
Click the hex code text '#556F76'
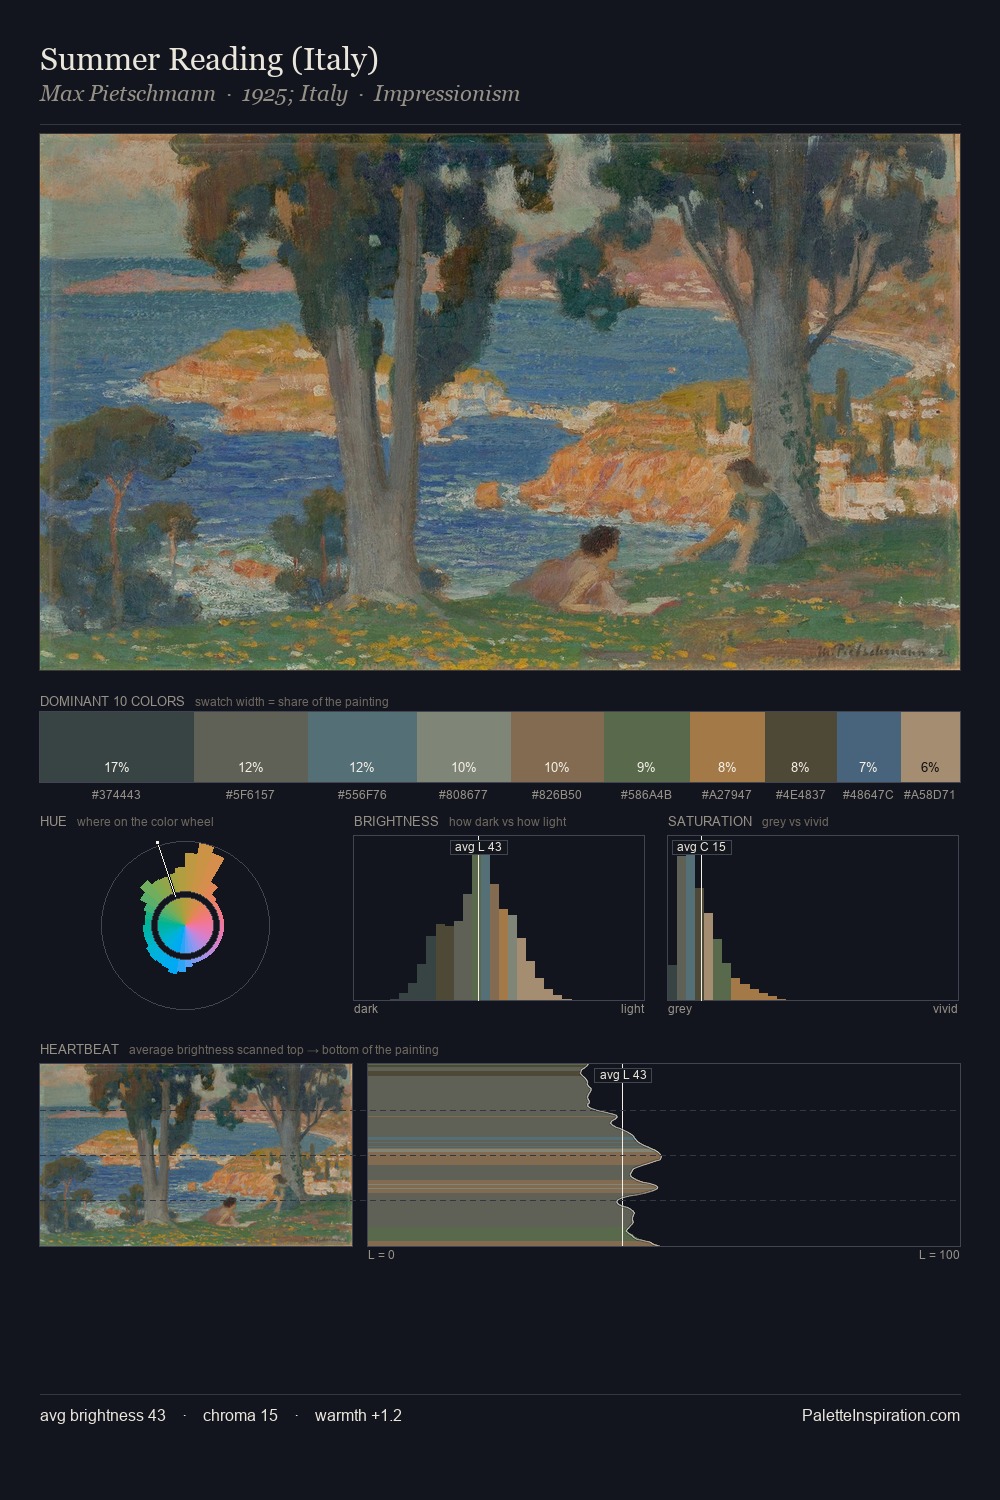click(x=362, y=795)
